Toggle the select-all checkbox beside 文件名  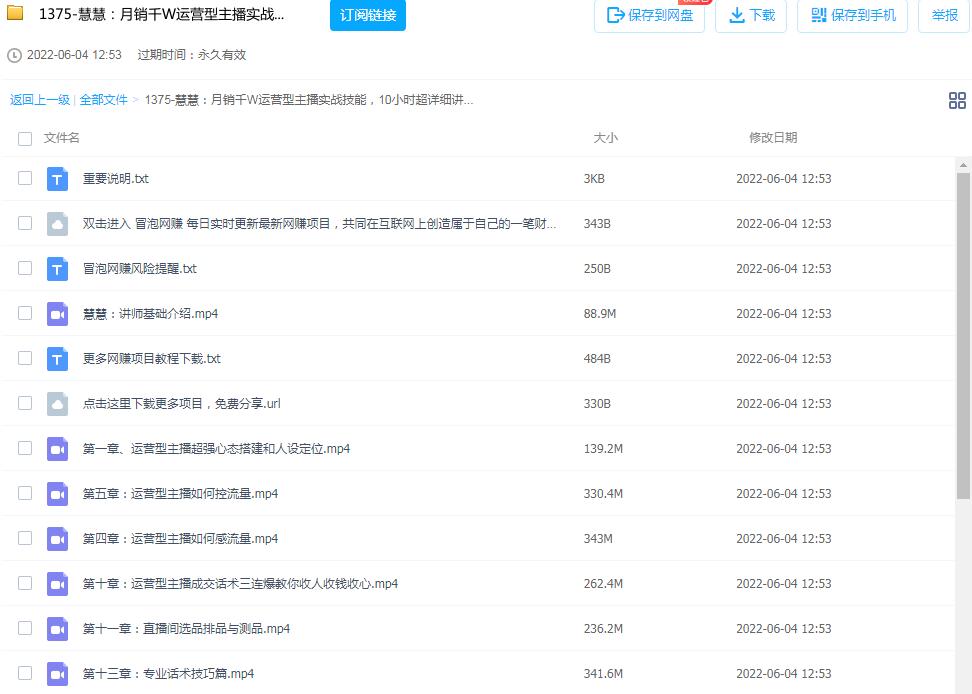25,138
